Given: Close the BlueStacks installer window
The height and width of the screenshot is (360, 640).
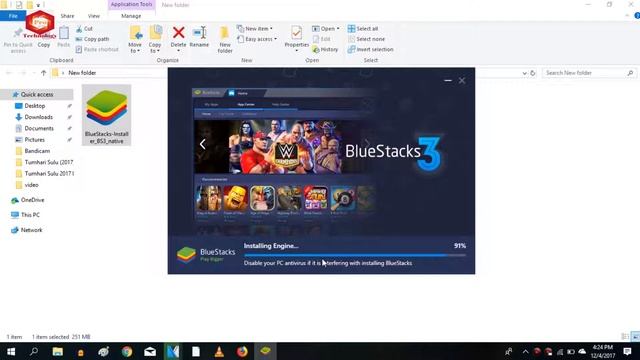Looking at the screenshot, I should [462, 81].
